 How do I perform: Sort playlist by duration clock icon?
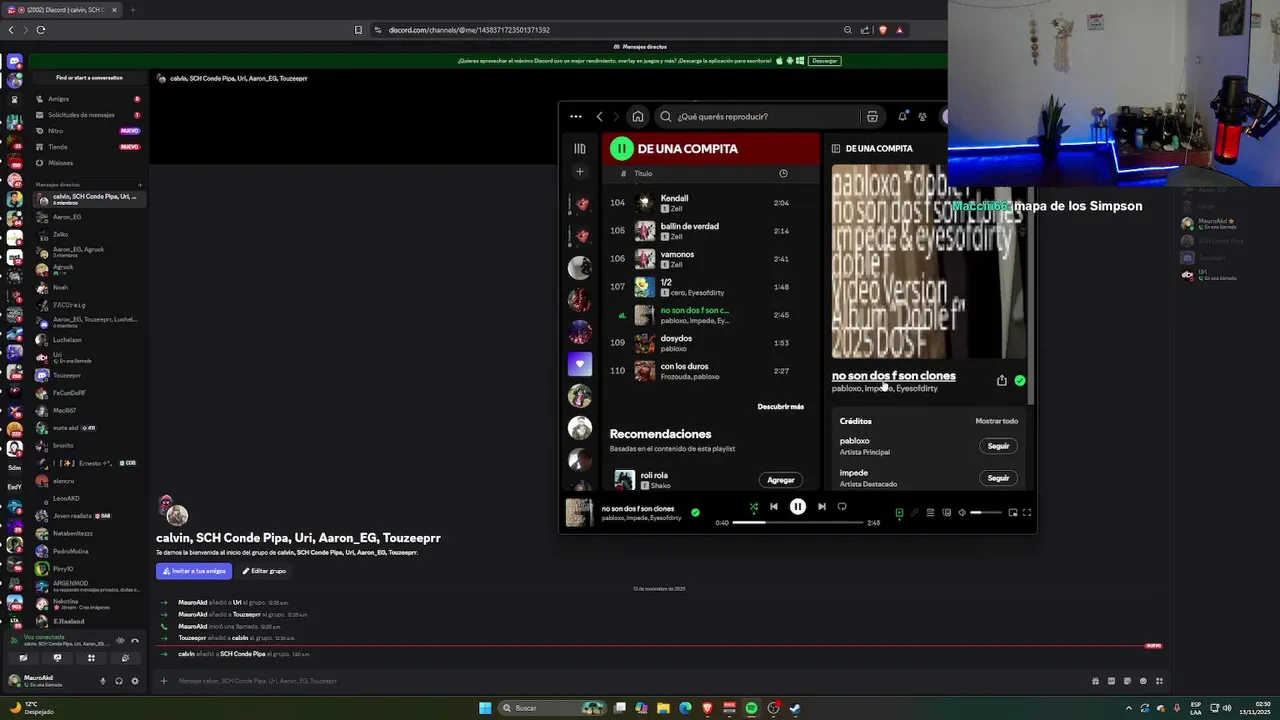coord(783,173)
